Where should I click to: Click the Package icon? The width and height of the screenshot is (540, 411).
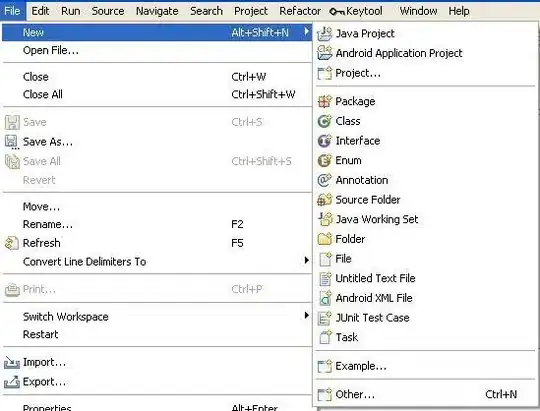[324, 101]
